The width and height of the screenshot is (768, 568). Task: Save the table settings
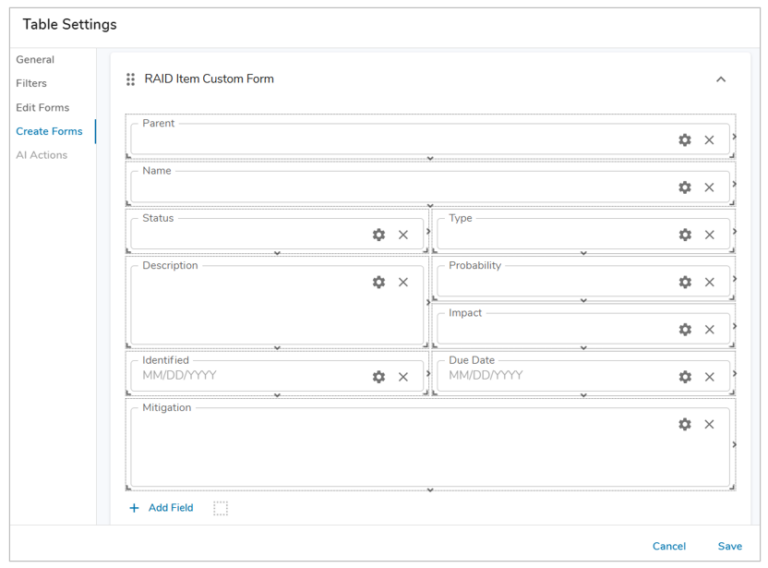(730, 546)
